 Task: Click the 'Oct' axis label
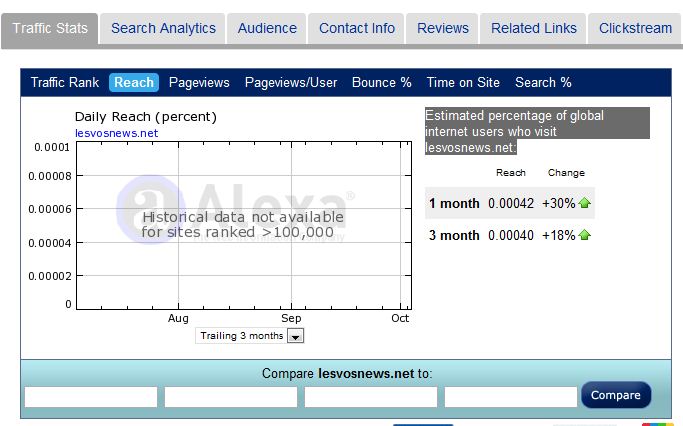point(400,318)
